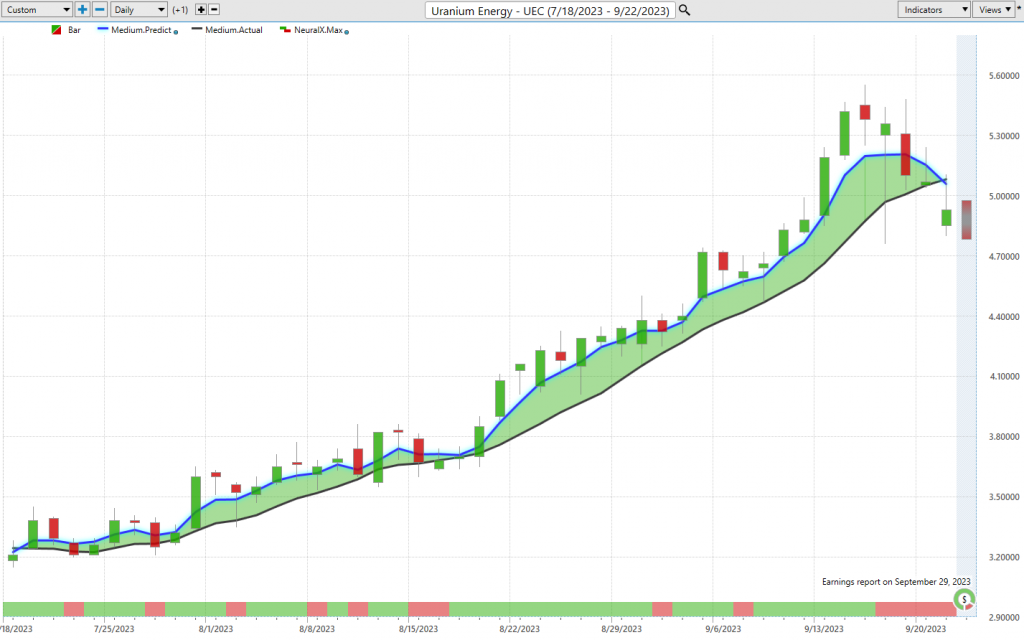Click the 5.60000 price axis label
The image size is (1024, 640).
tap(1004, 76)
